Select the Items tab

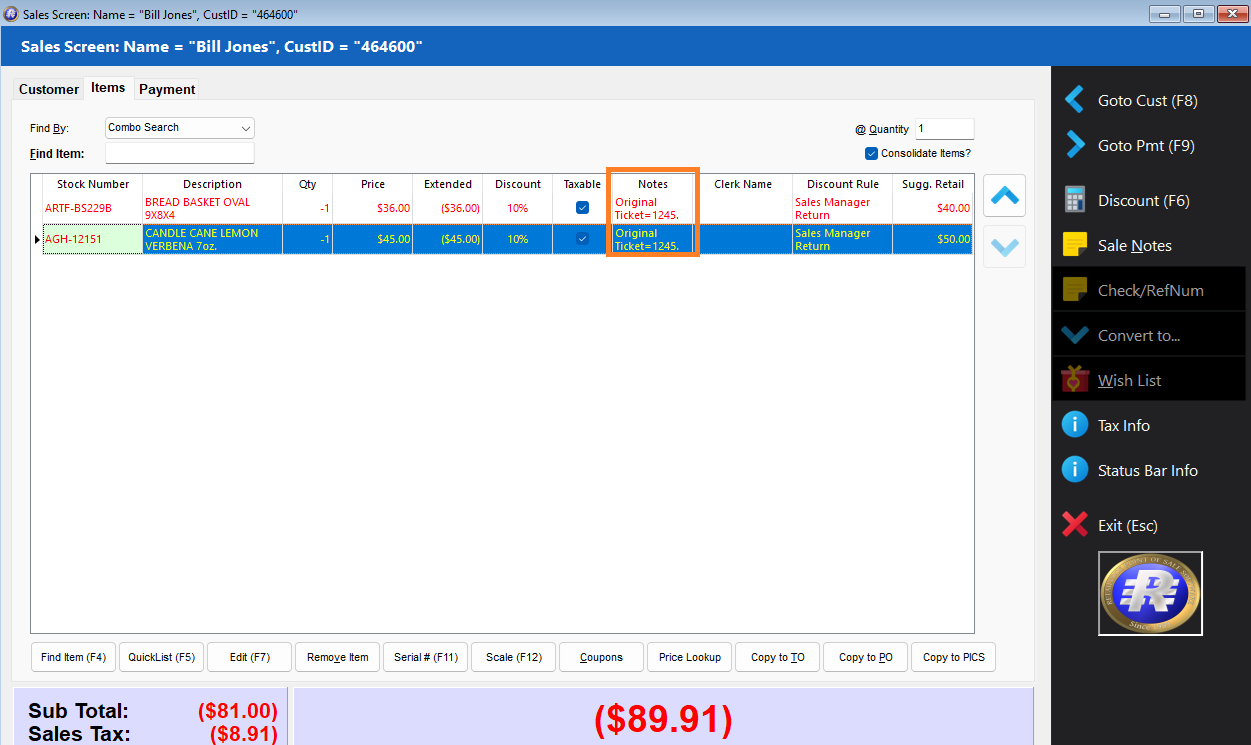tap(108, 88)
